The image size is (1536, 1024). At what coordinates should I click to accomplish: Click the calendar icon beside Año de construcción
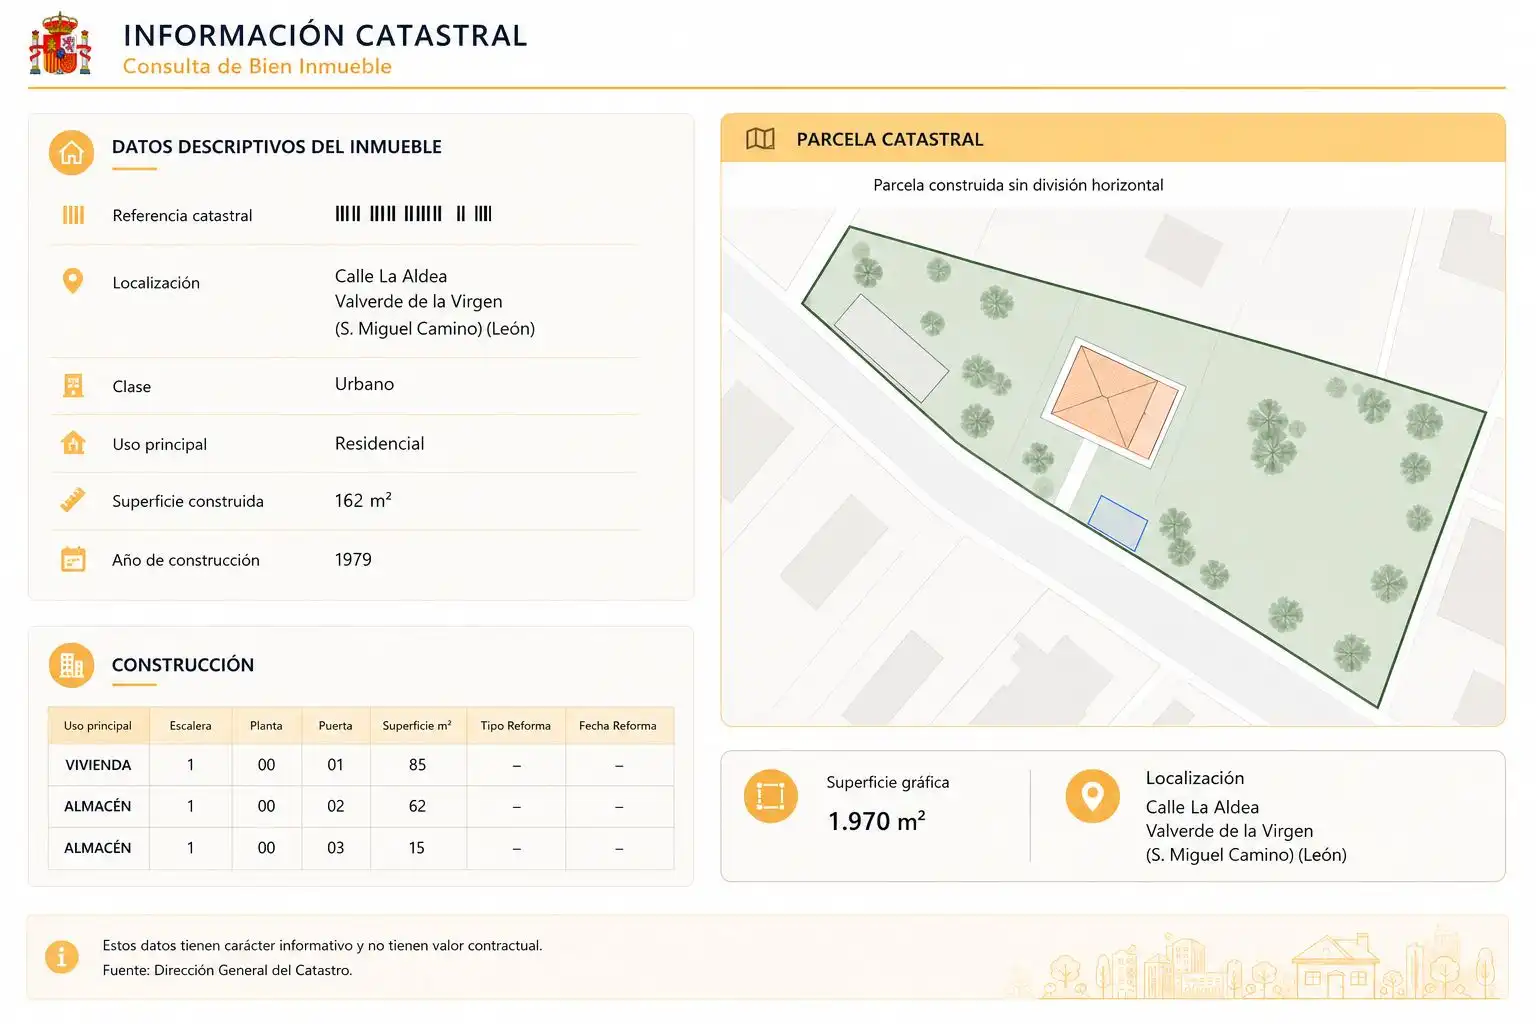(x=73, y=559)
